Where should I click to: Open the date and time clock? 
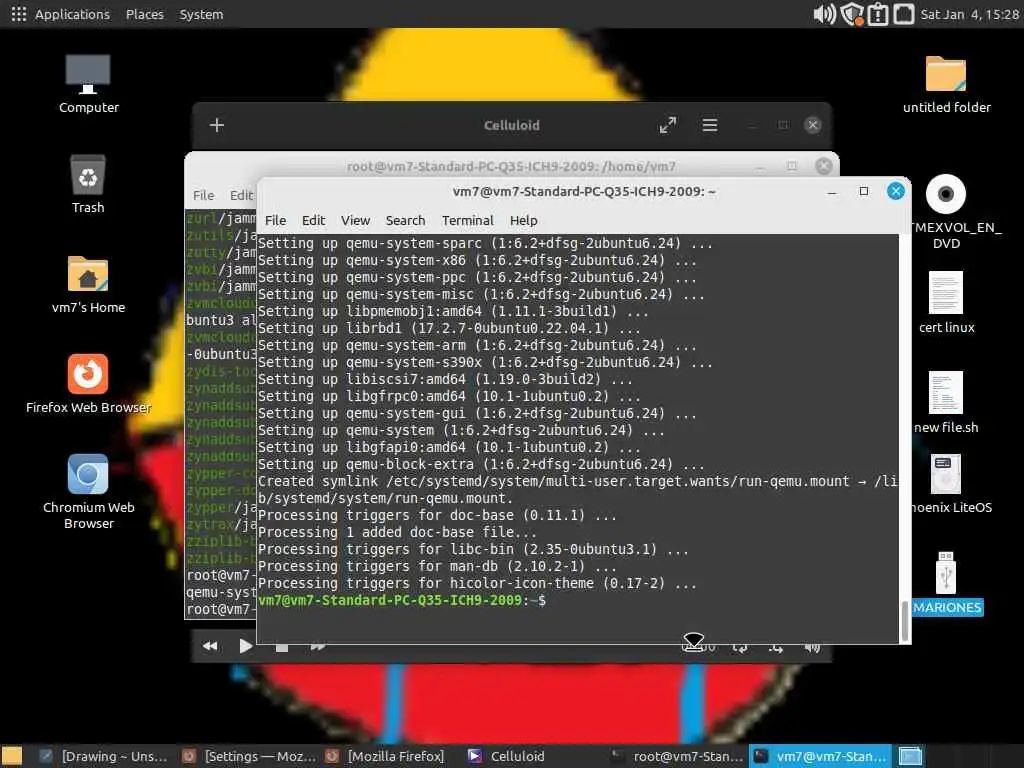click(x=969, y=14)
